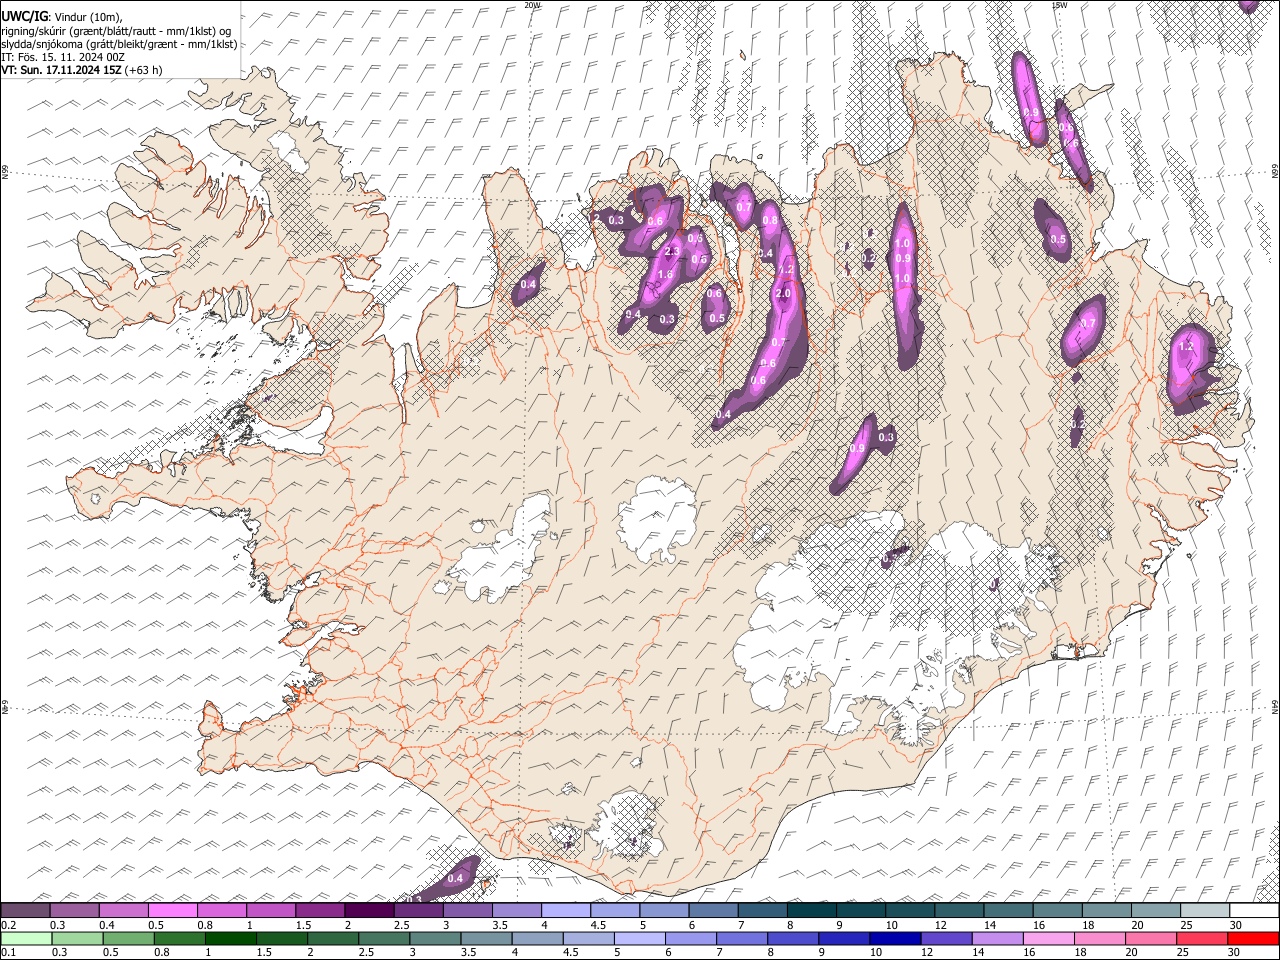Click the '64N' latitude label on the right edge
Viewport: 1280px width, 960px height.
(x=1275, y=706)
